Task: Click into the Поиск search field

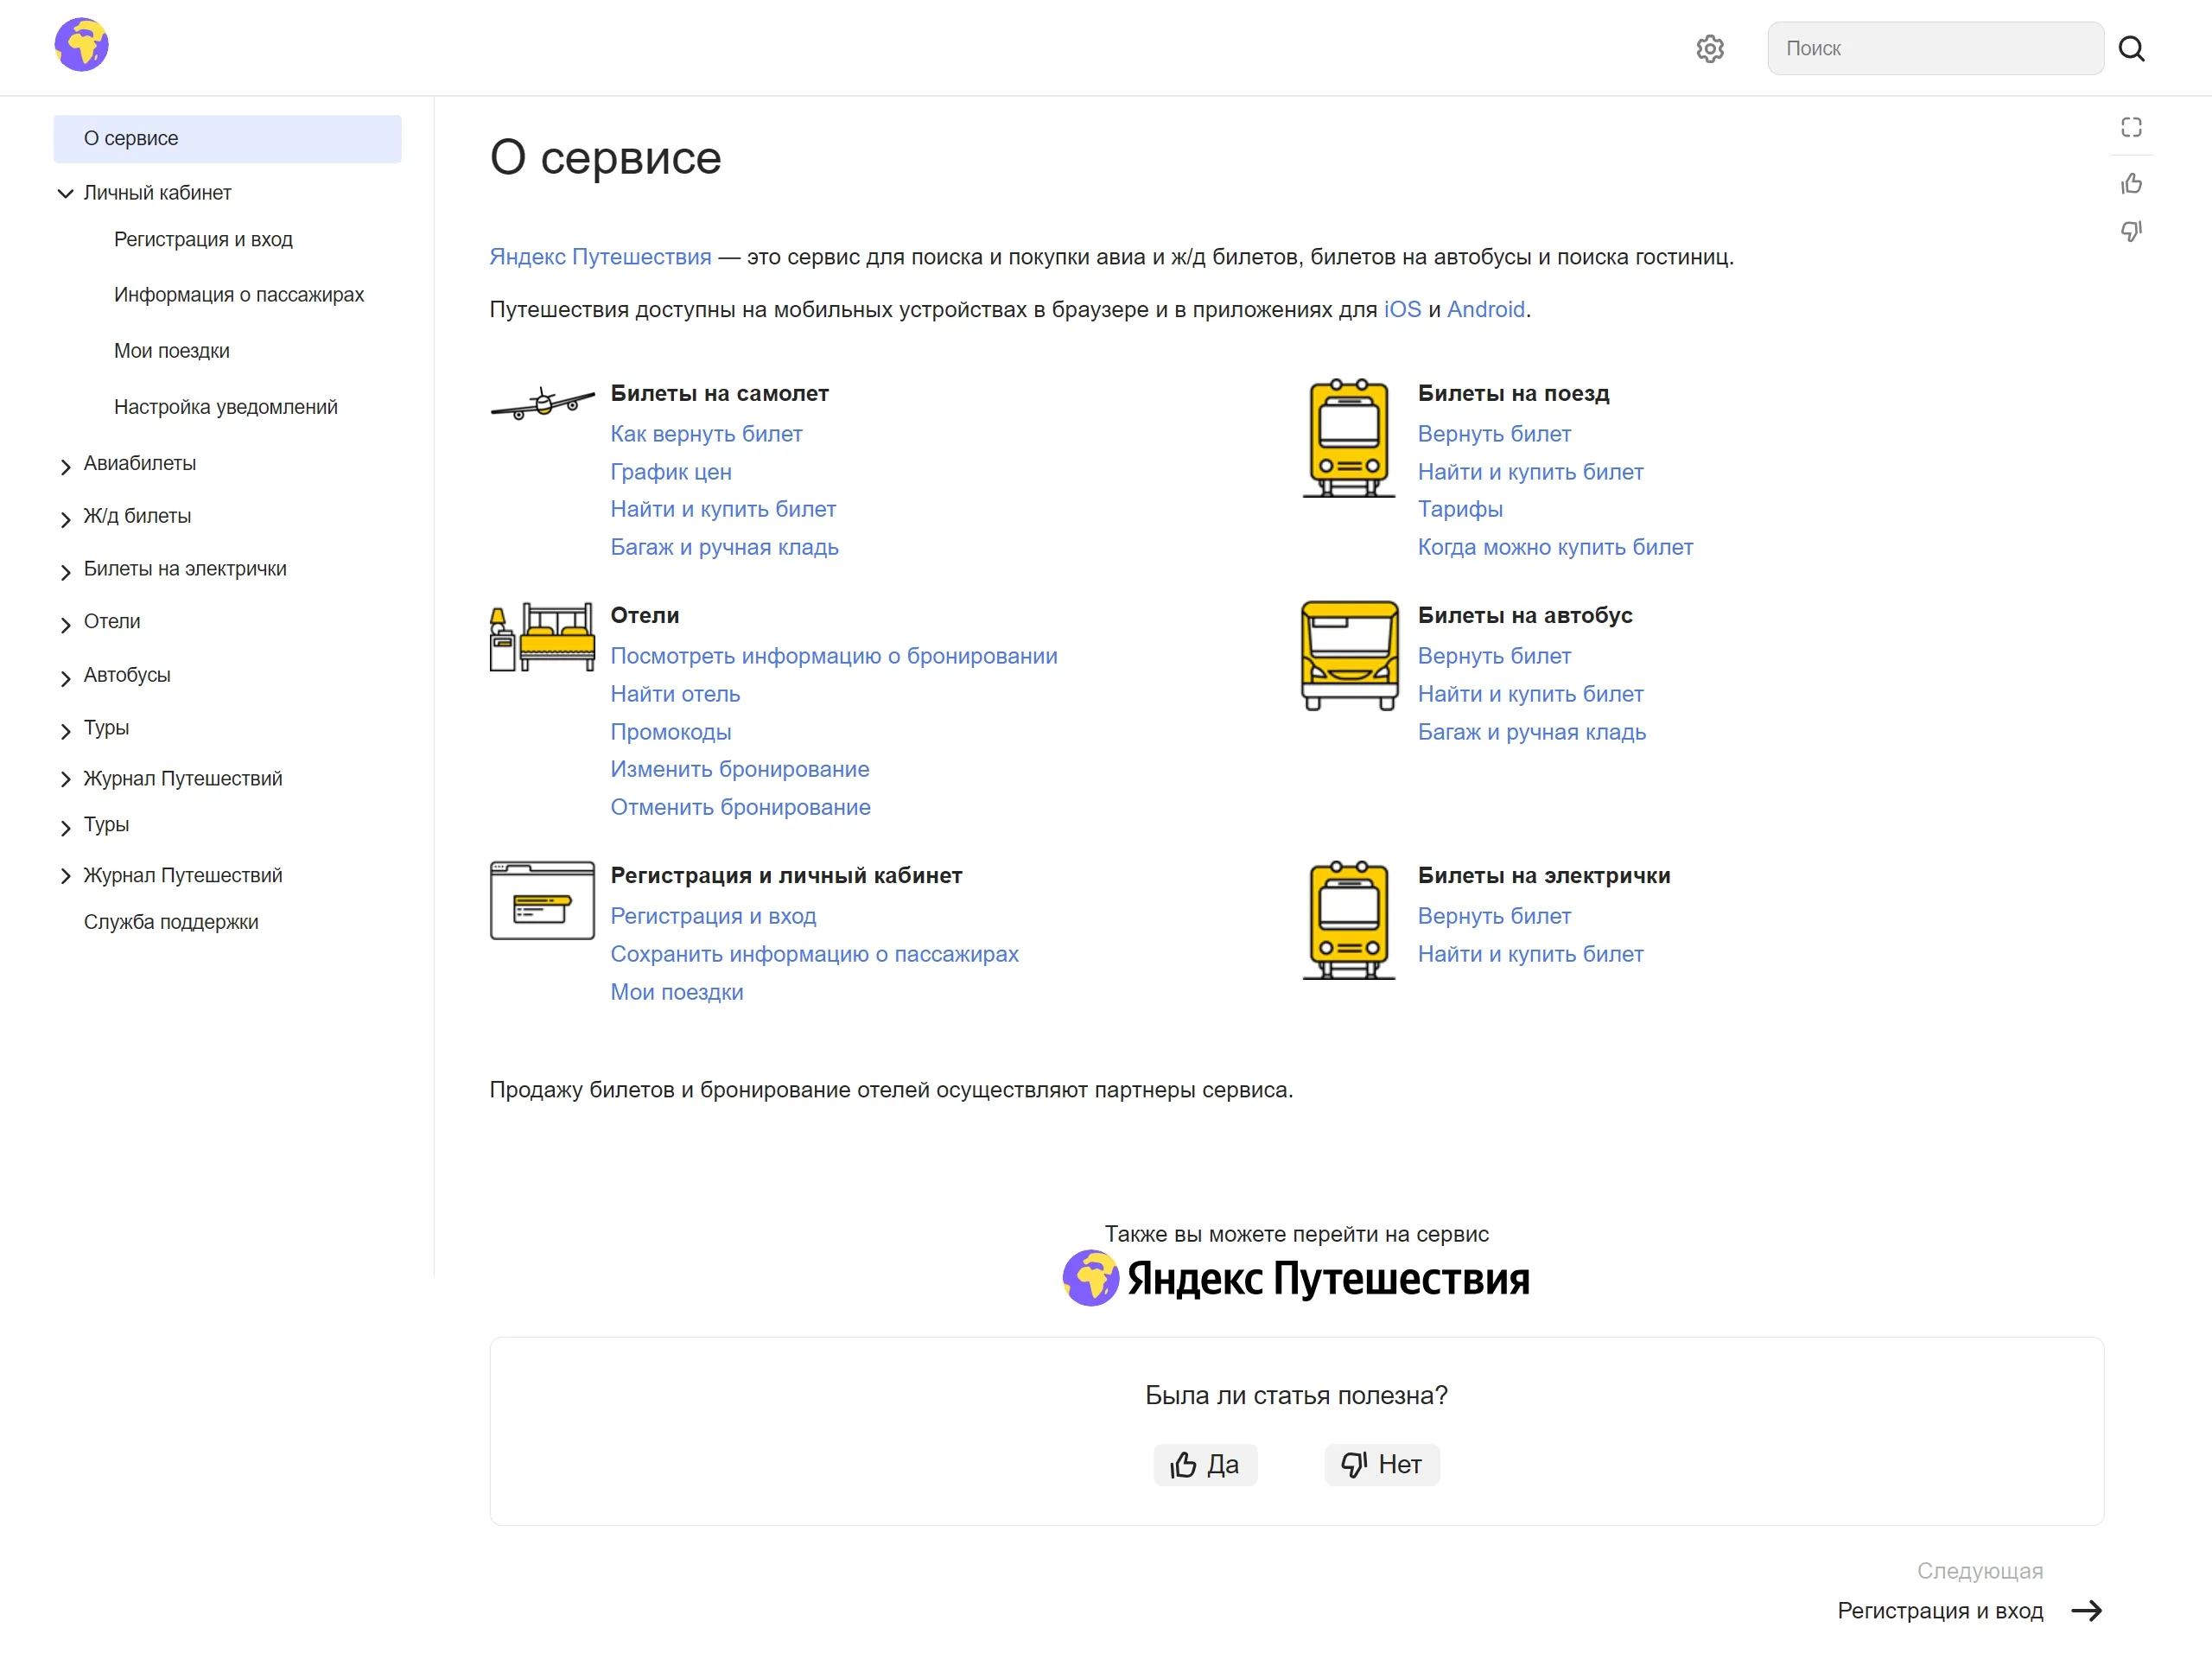Action: [1934, 48]
